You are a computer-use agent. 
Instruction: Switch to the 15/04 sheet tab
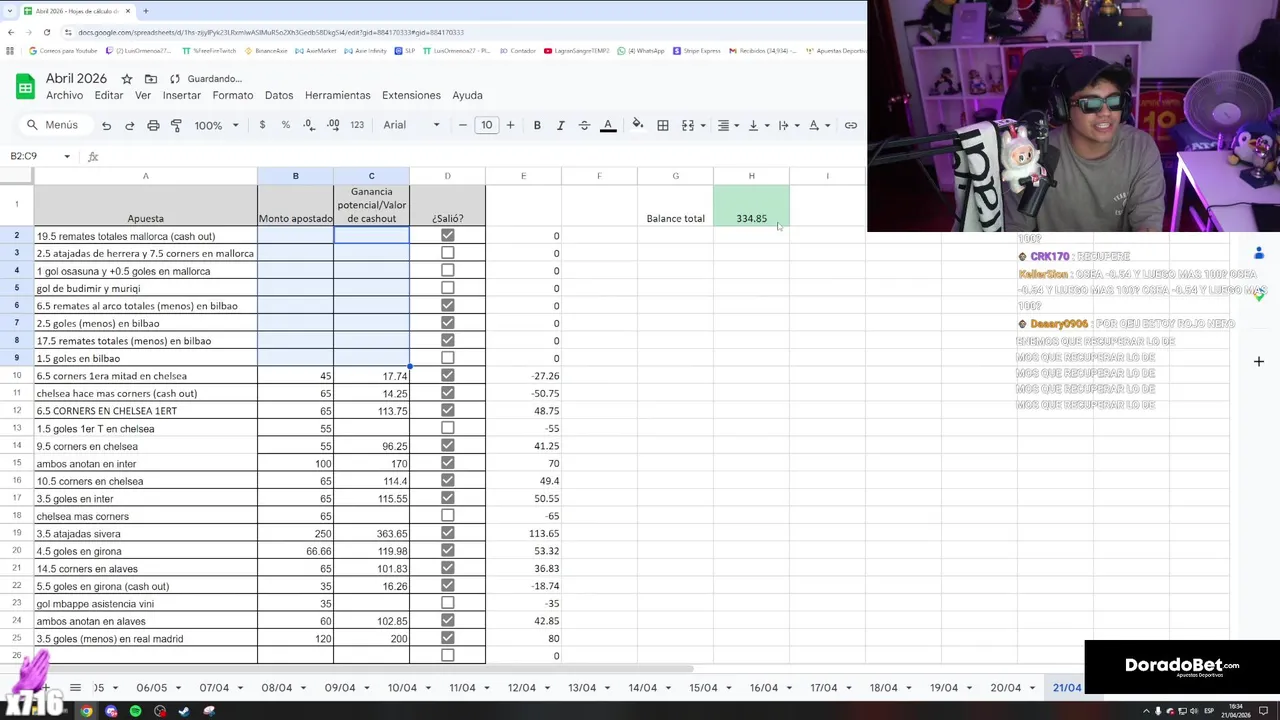point(703,688)
